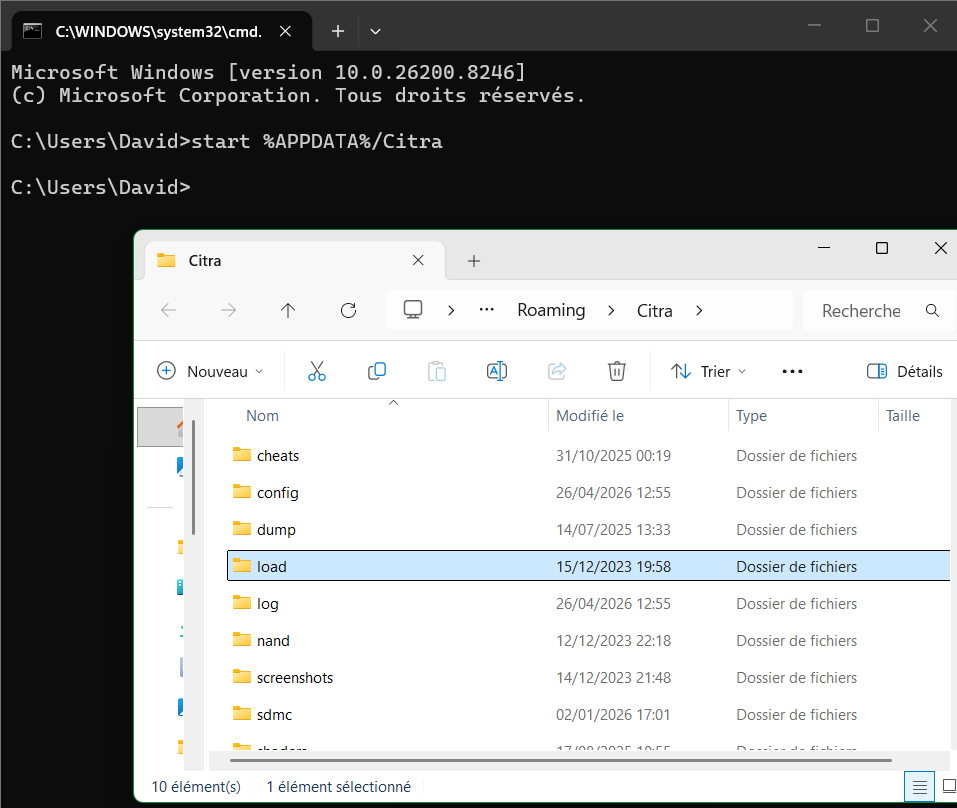
Task: Click the Citra breadcrumb
Action: point(654,311)
